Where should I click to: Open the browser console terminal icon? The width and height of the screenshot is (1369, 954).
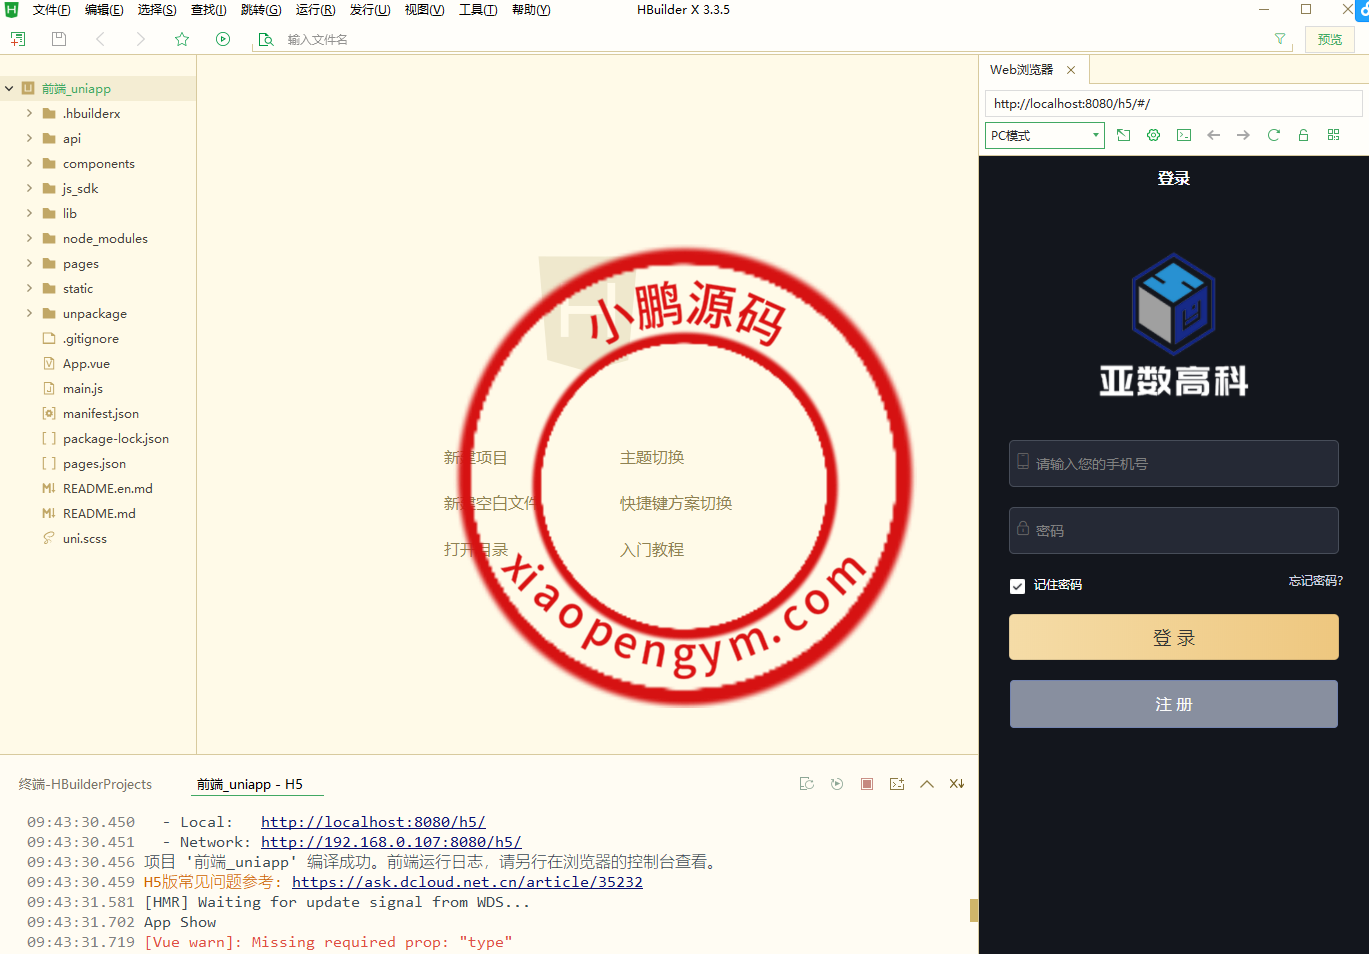click(x=1184, y=135)
